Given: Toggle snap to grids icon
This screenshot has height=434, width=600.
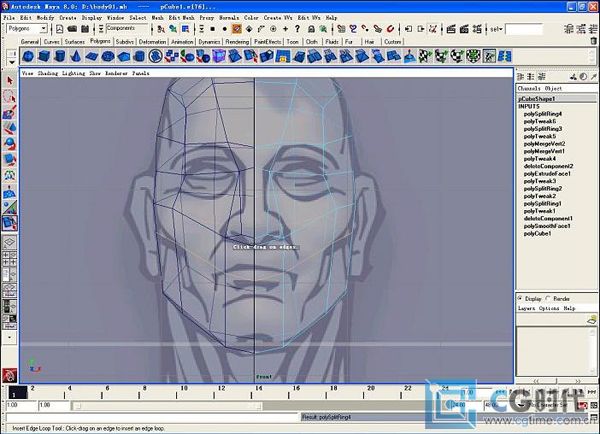Looking at the screenshot, I should pyautogui.click(x=341, y=29).
